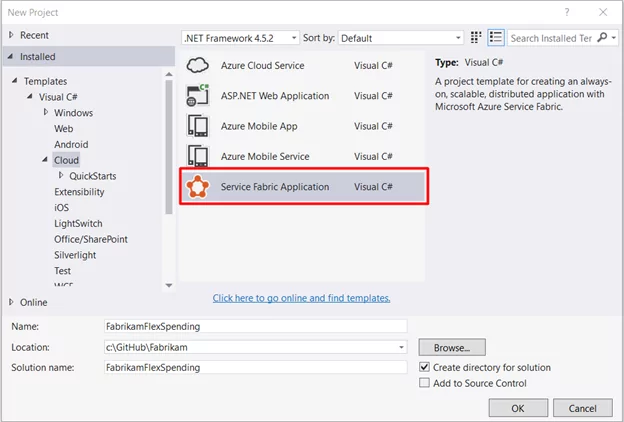Click the Solution name input field
The width and height of the screenshot is (624, 422).
tap(255, 367)
